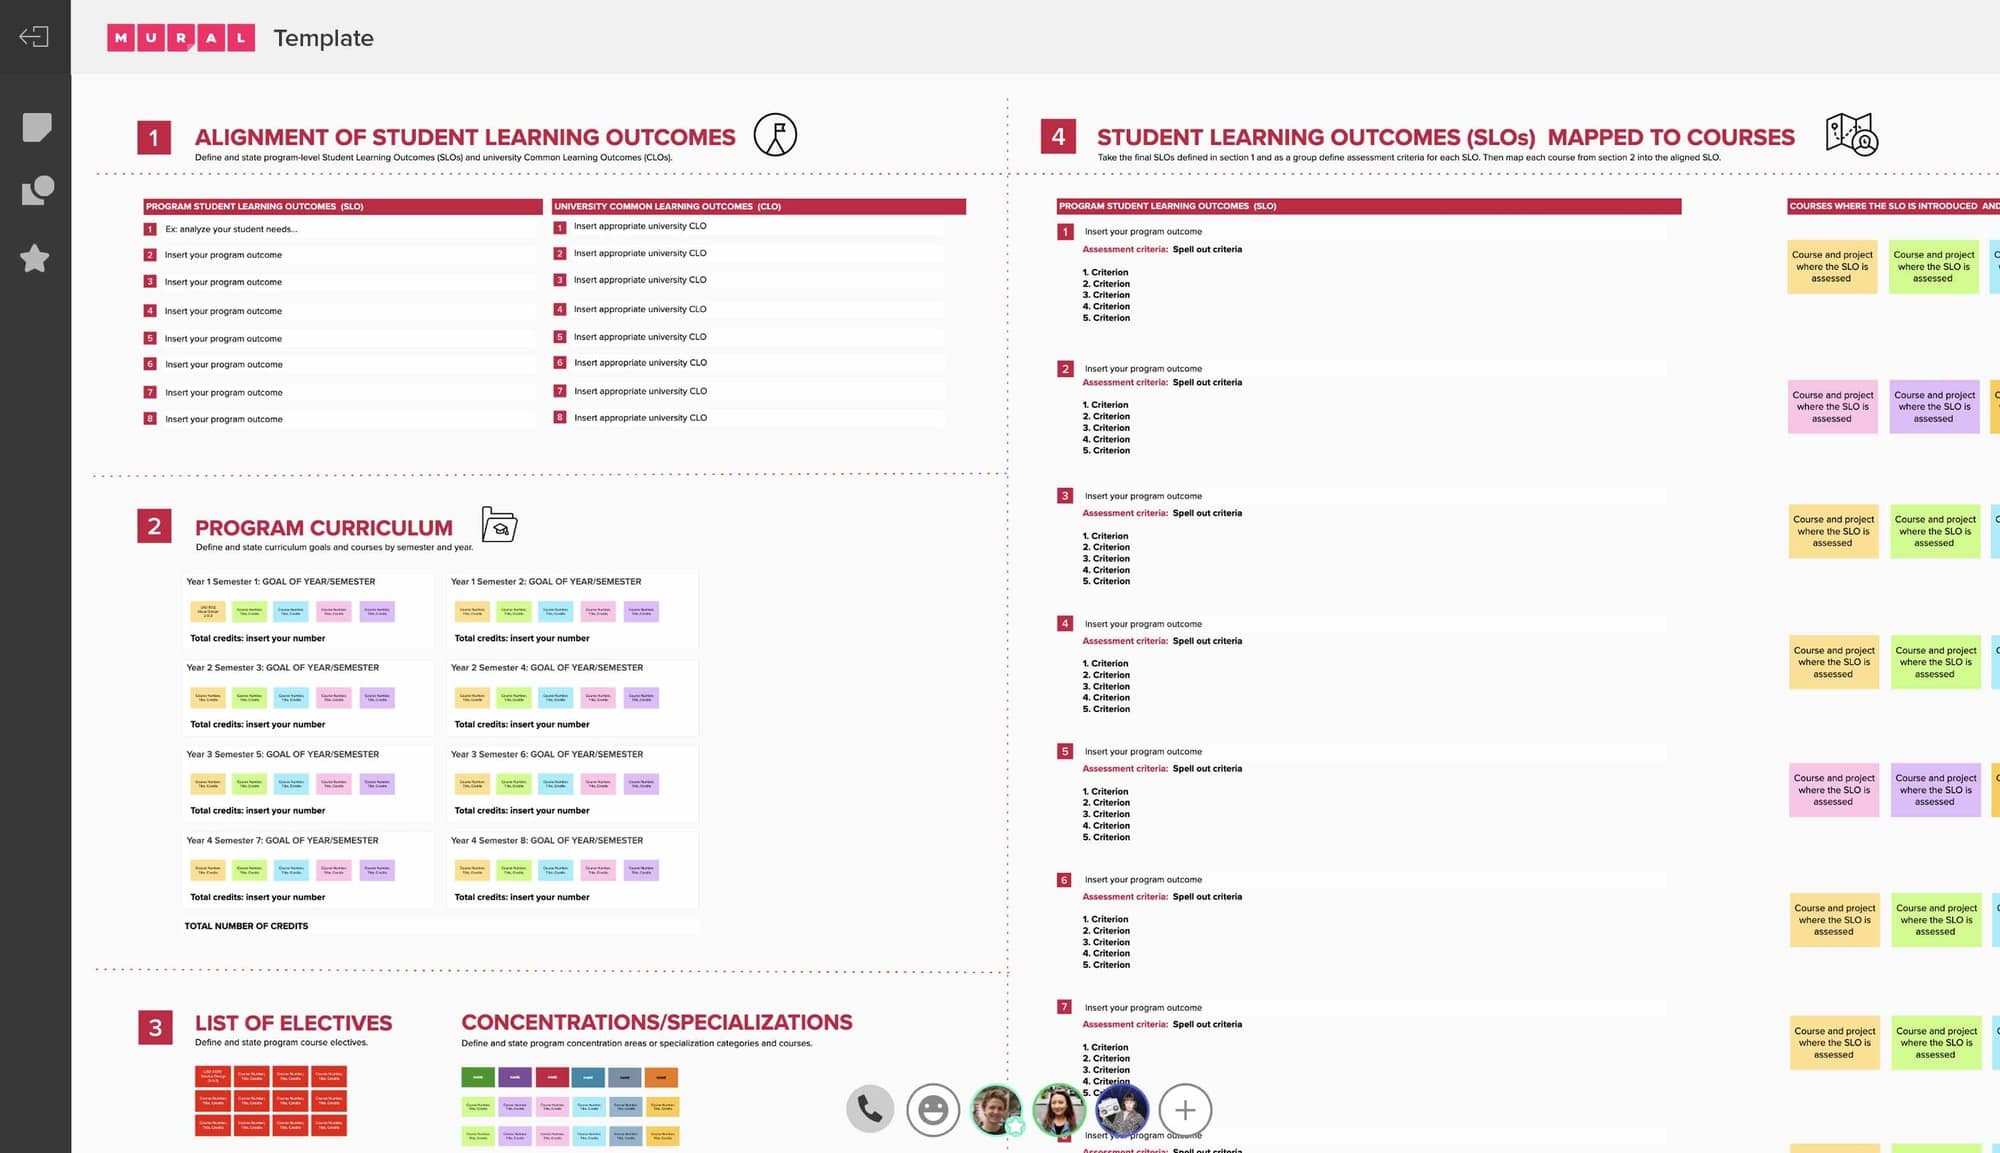Leave the mural using the exit icon
Screen dimensions: 2000x1153
(x=34, y=36)
